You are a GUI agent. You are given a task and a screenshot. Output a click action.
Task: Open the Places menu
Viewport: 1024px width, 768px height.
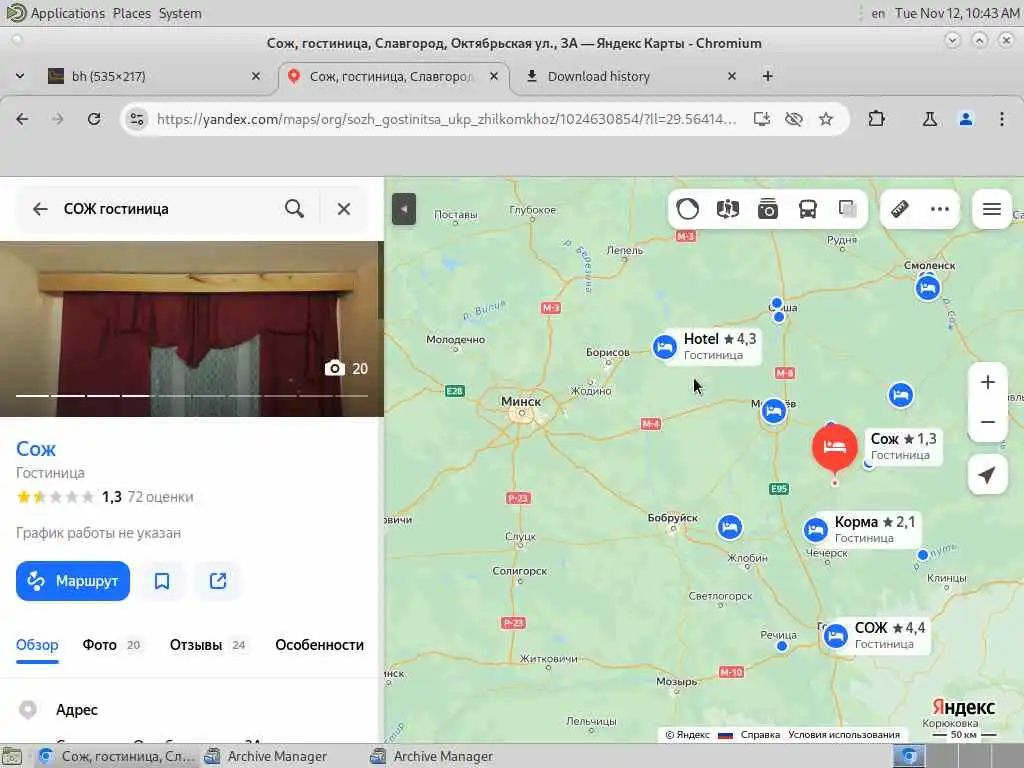(131, 13)
